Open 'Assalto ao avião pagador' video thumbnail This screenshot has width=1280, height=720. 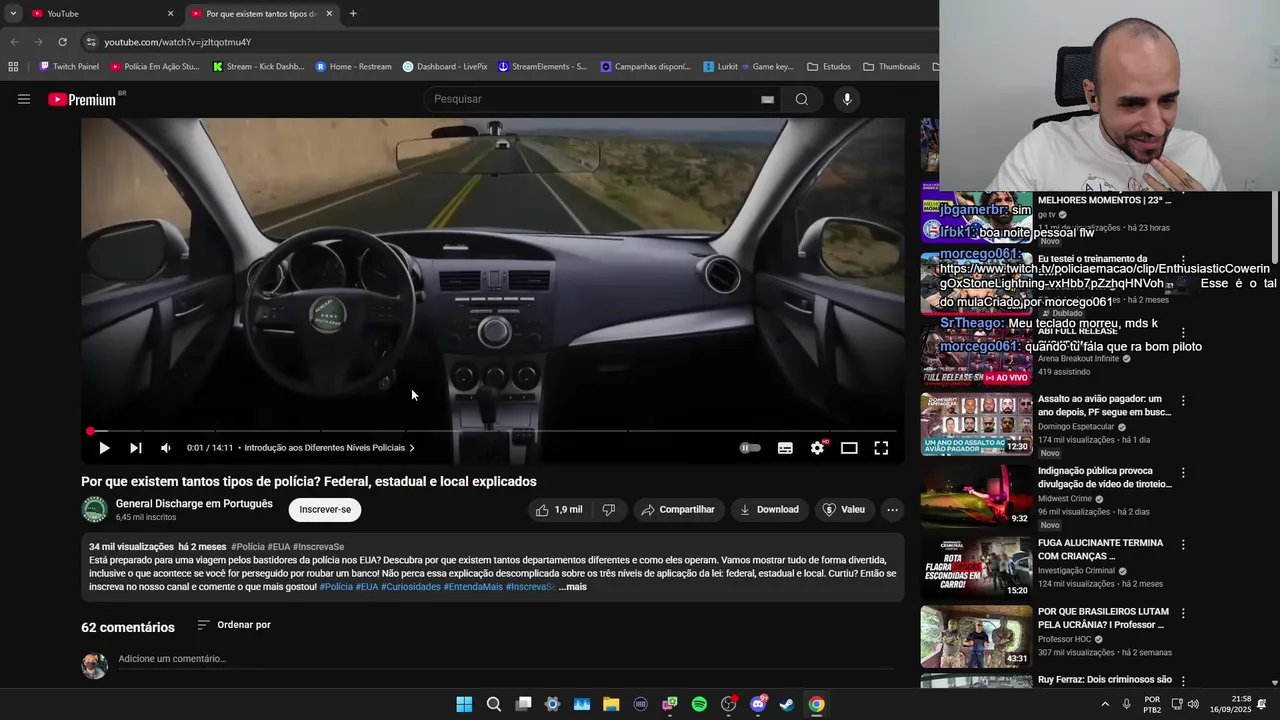[x=976, y=424]
